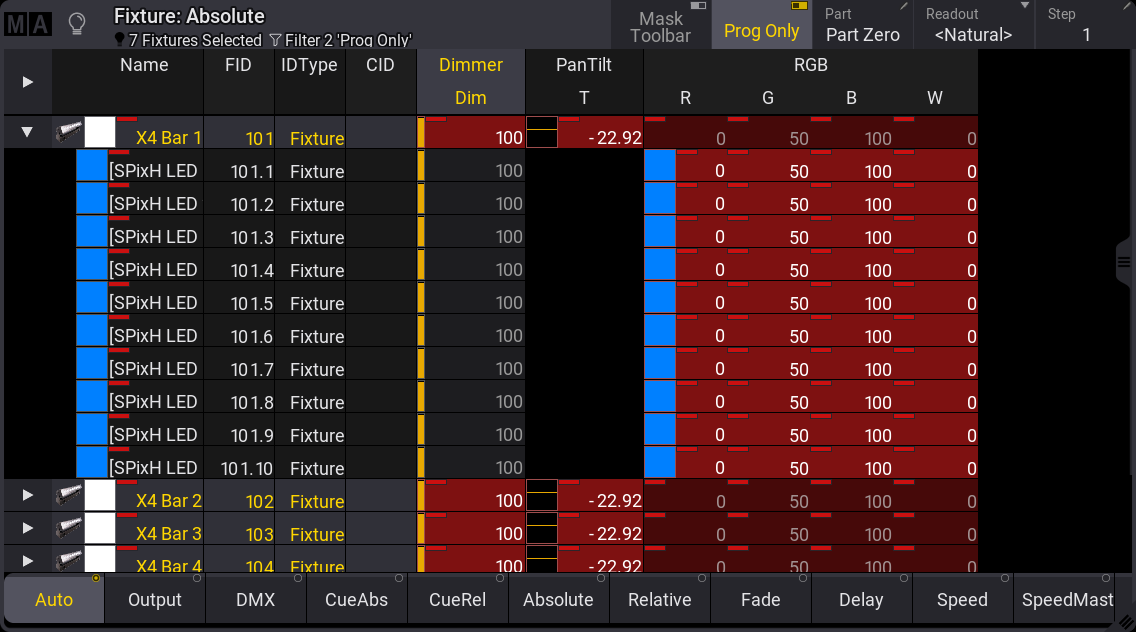
Task: Expand the X4 Bar 2 fixture row
Action: [x=28, y=496]
